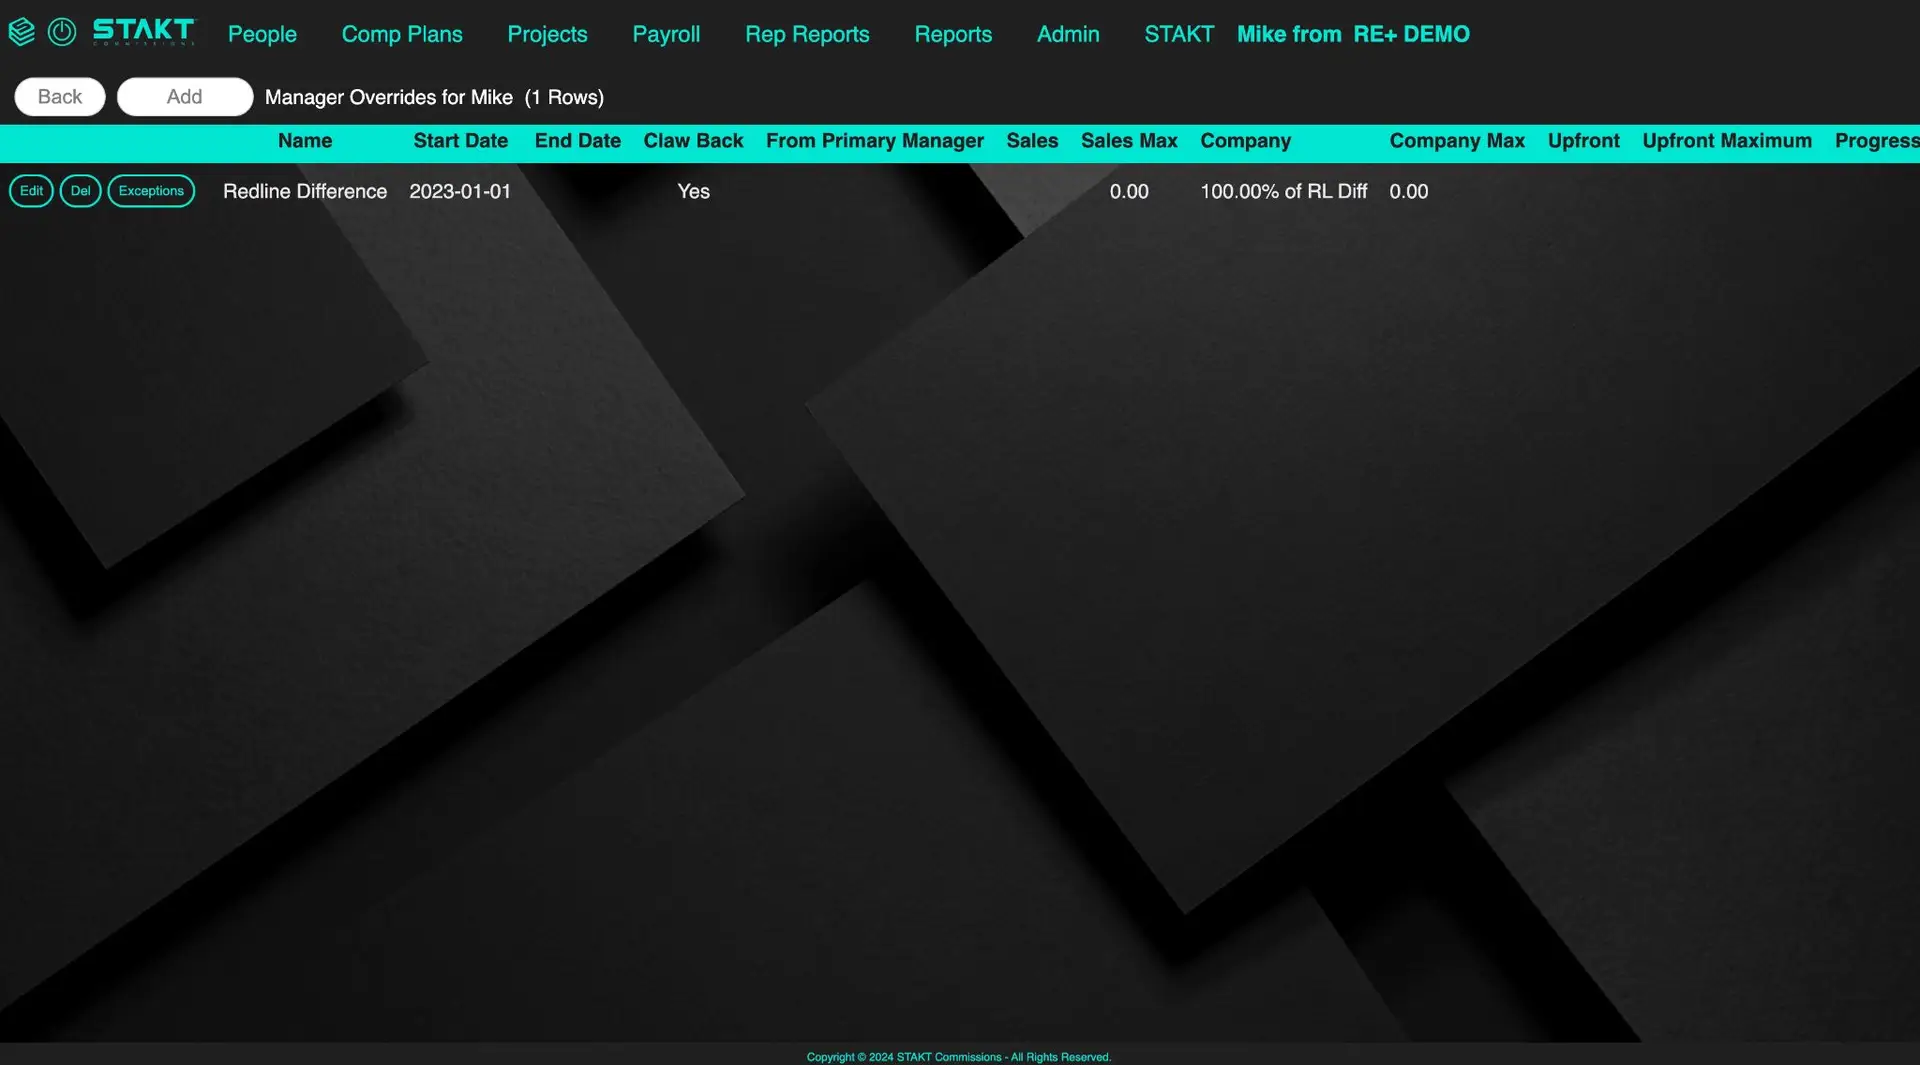Click the stacked layers icon
The width and height of the screenshot is (1920, 1065).
[21, 32]
